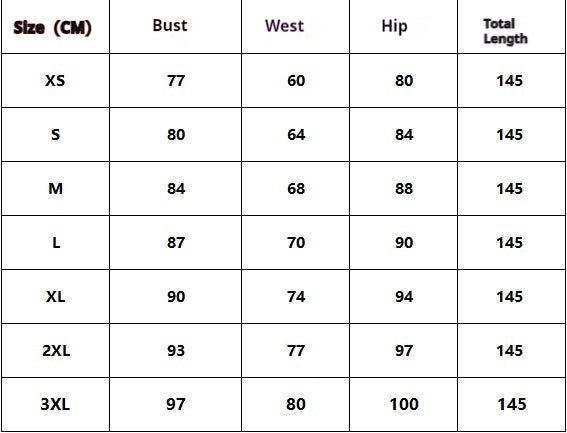Select bust value 93 in 2XL row
Screen dimensions: 567x433
tap(176, 351)
